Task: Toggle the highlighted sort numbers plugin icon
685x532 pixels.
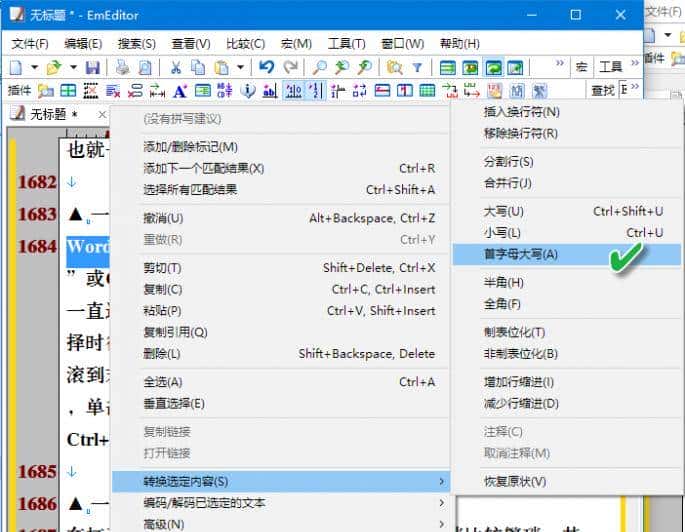Action: (x=315, y=91)
